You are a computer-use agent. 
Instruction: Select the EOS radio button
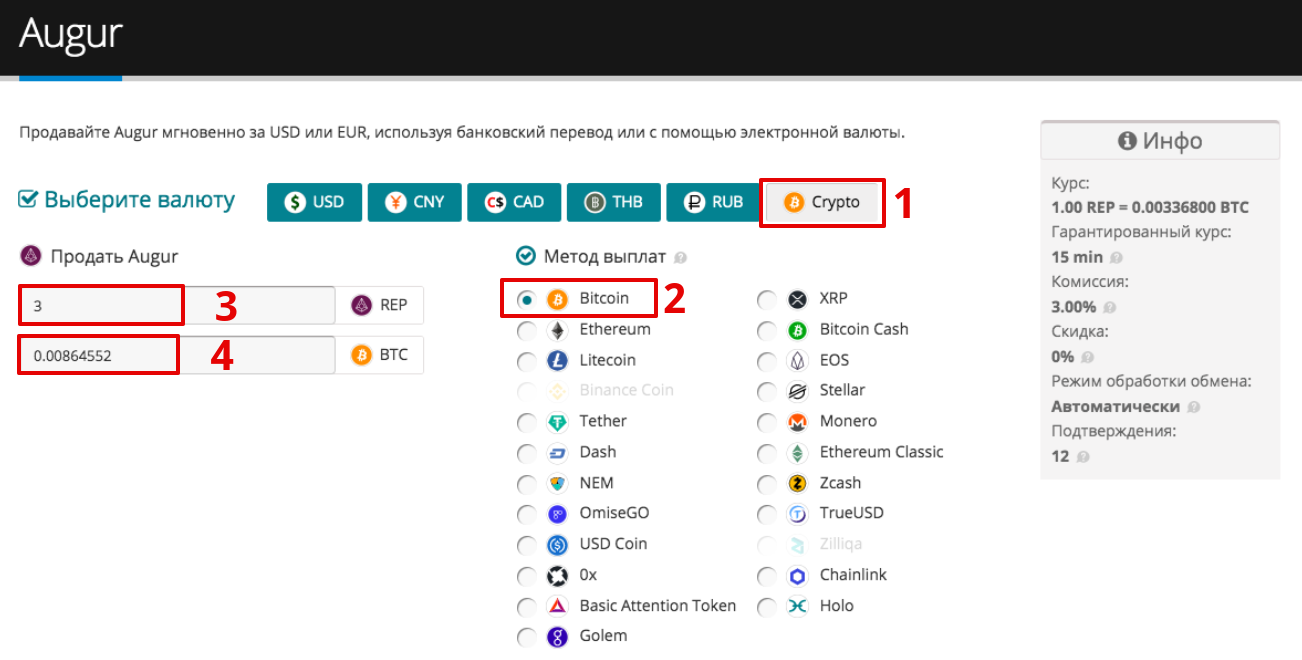click(766, 361)
